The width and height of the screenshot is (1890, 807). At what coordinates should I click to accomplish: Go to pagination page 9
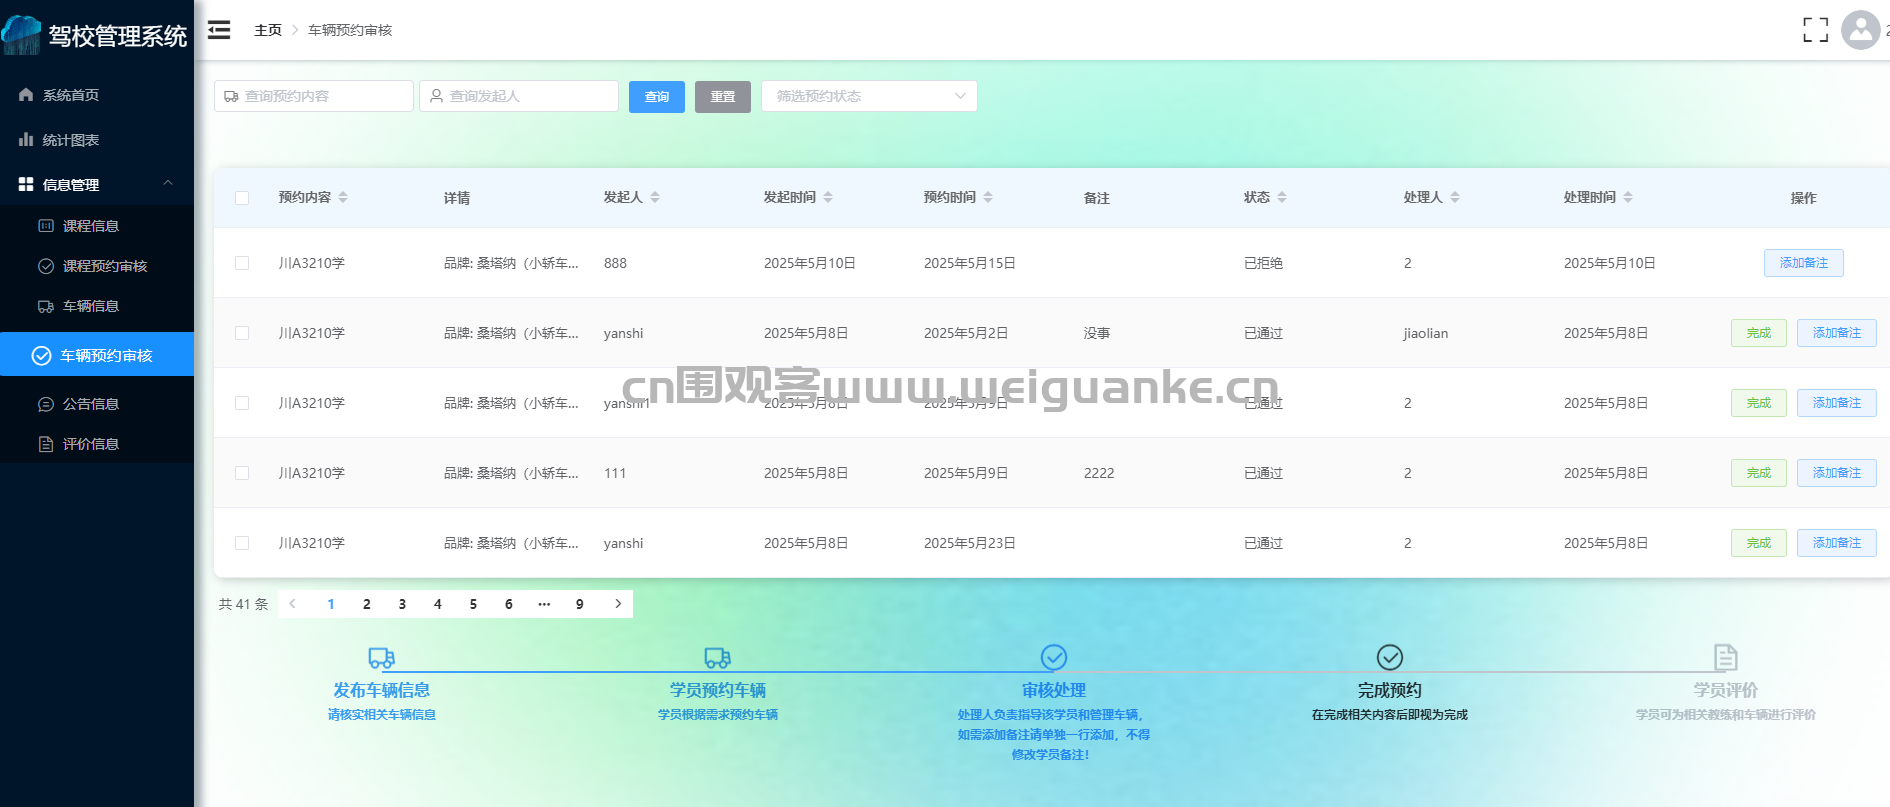point(580,604)
